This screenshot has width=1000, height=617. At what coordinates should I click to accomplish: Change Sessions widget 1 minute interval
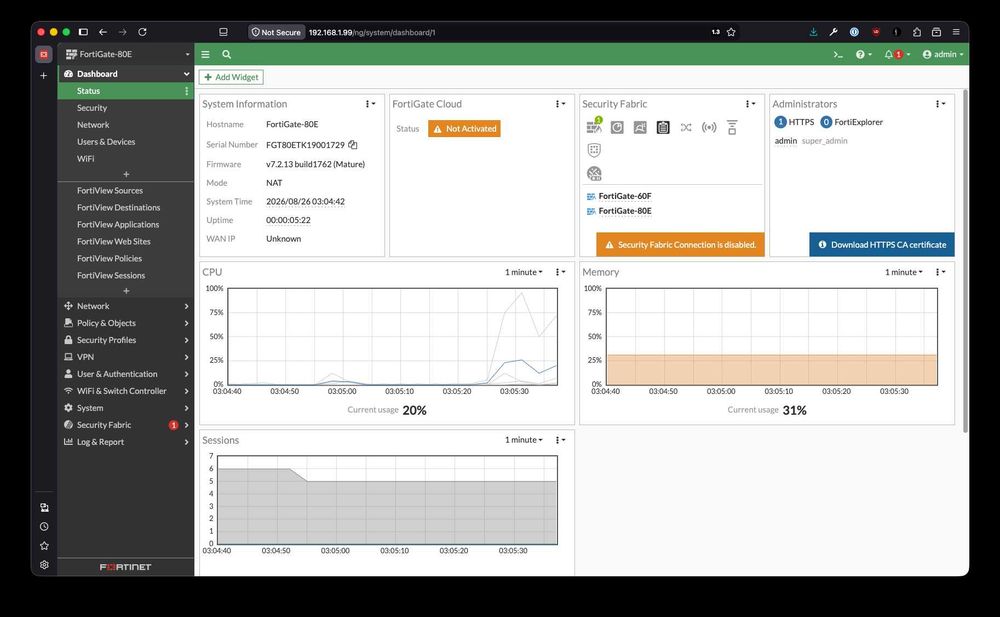click(x=524, y=440)
